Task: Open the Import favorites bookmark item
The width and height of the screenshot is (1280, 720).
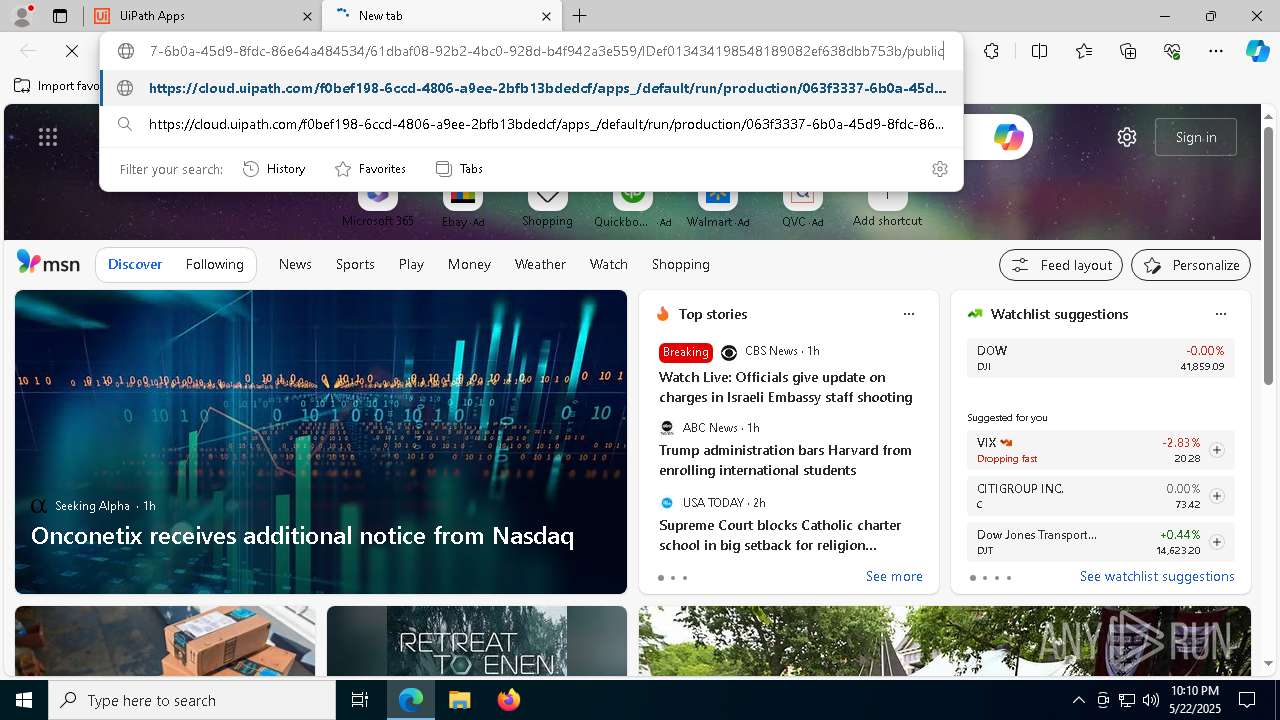Action: point(58,86)
